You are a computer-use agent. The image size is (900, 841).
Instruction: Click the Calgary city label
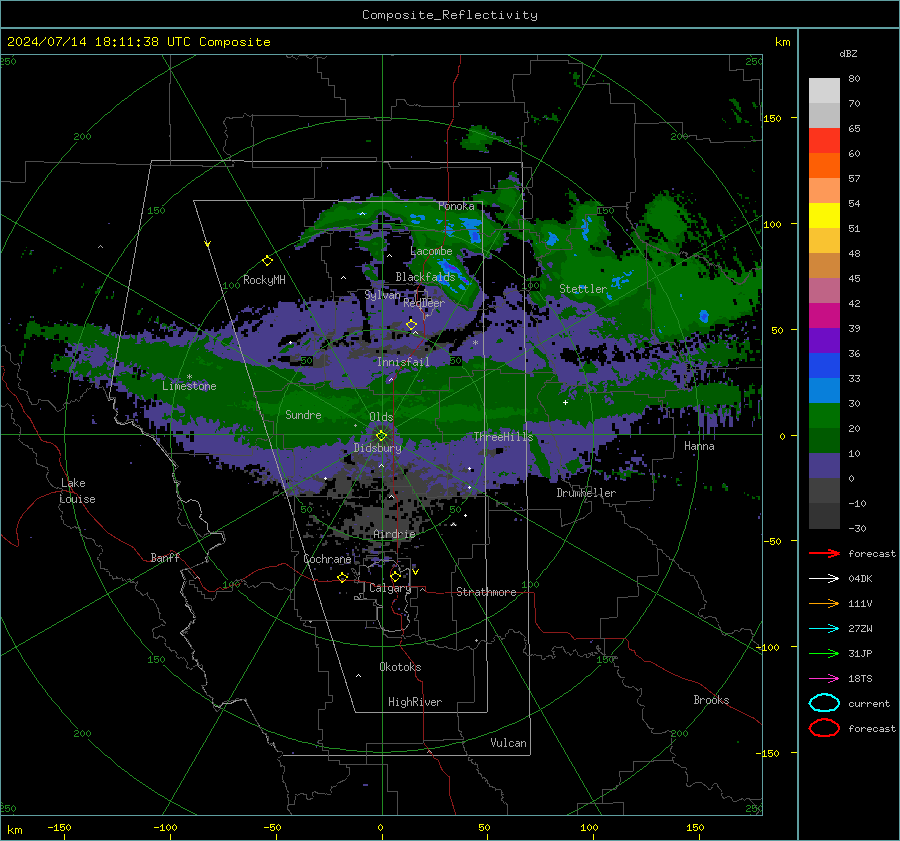(390, 588)
